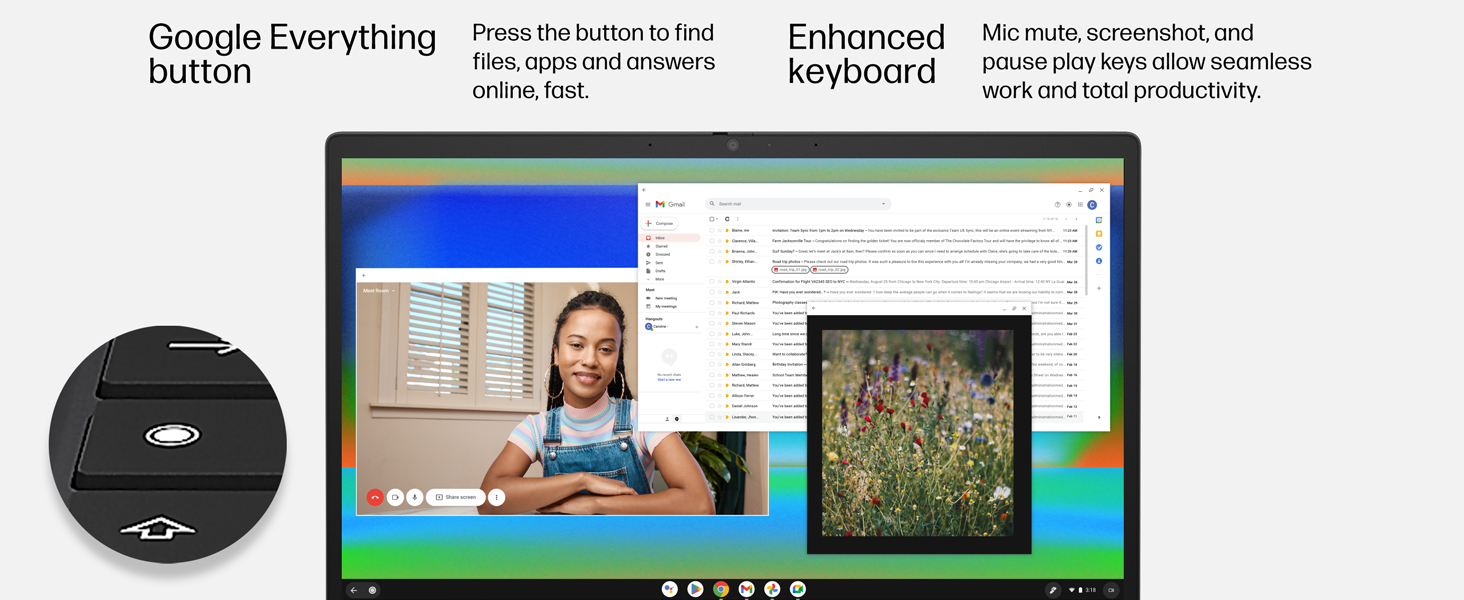This screenshot has width=1464, height=600.
Task: Open Gmail settings gear
Action: click(1069, 205)
